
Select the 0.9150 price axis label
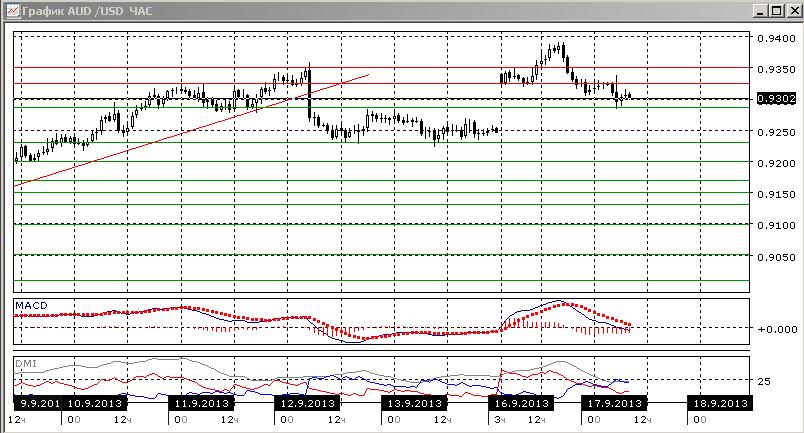coord(776,194)
